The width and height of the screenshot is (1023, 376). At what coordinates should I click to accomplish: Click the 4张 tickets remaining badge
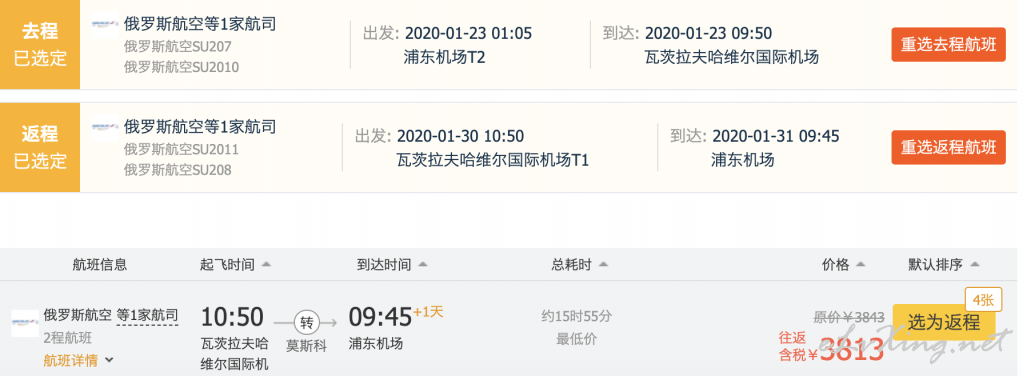(983, 300)
